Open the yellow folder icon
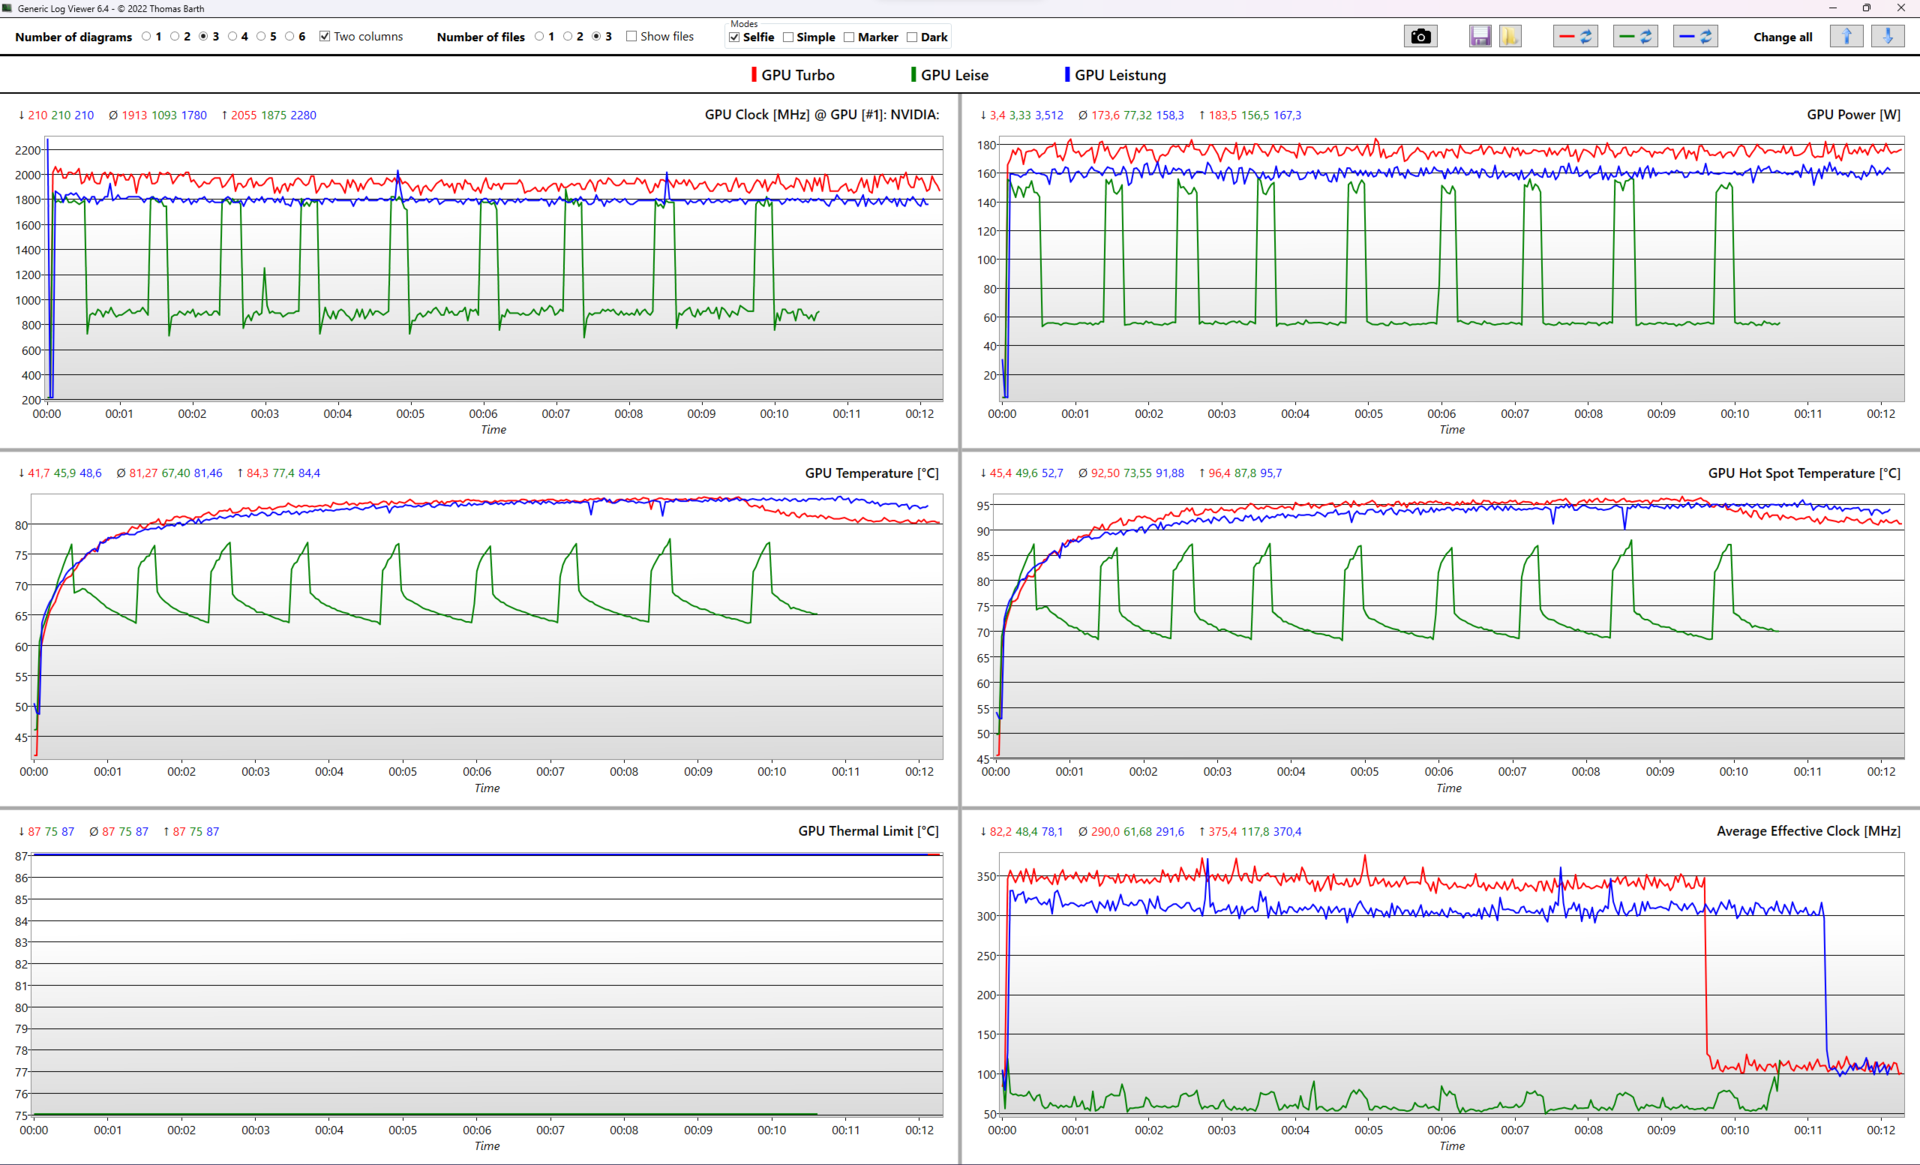Image resolution: width=1920 pixels, height=1165 pixels. pos(1510,37)
